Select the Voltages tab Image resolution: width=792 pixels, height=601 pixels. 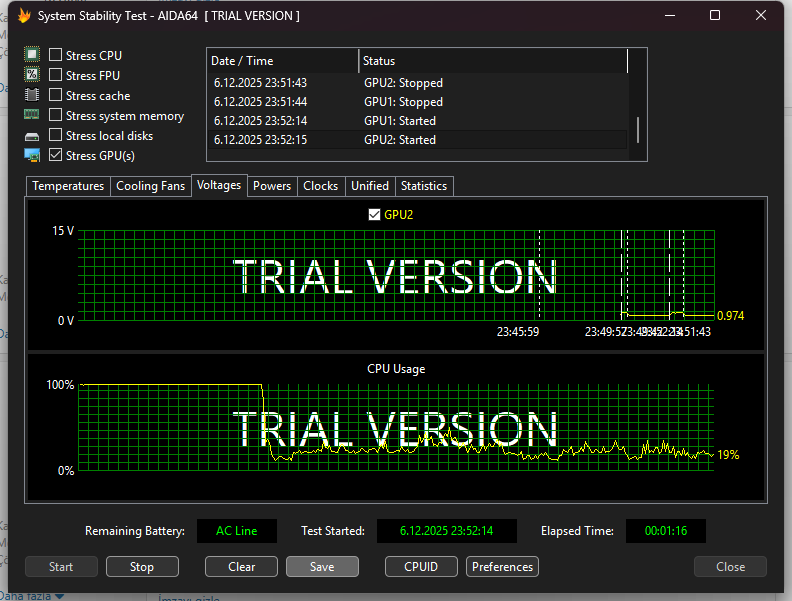click(219, 185)
